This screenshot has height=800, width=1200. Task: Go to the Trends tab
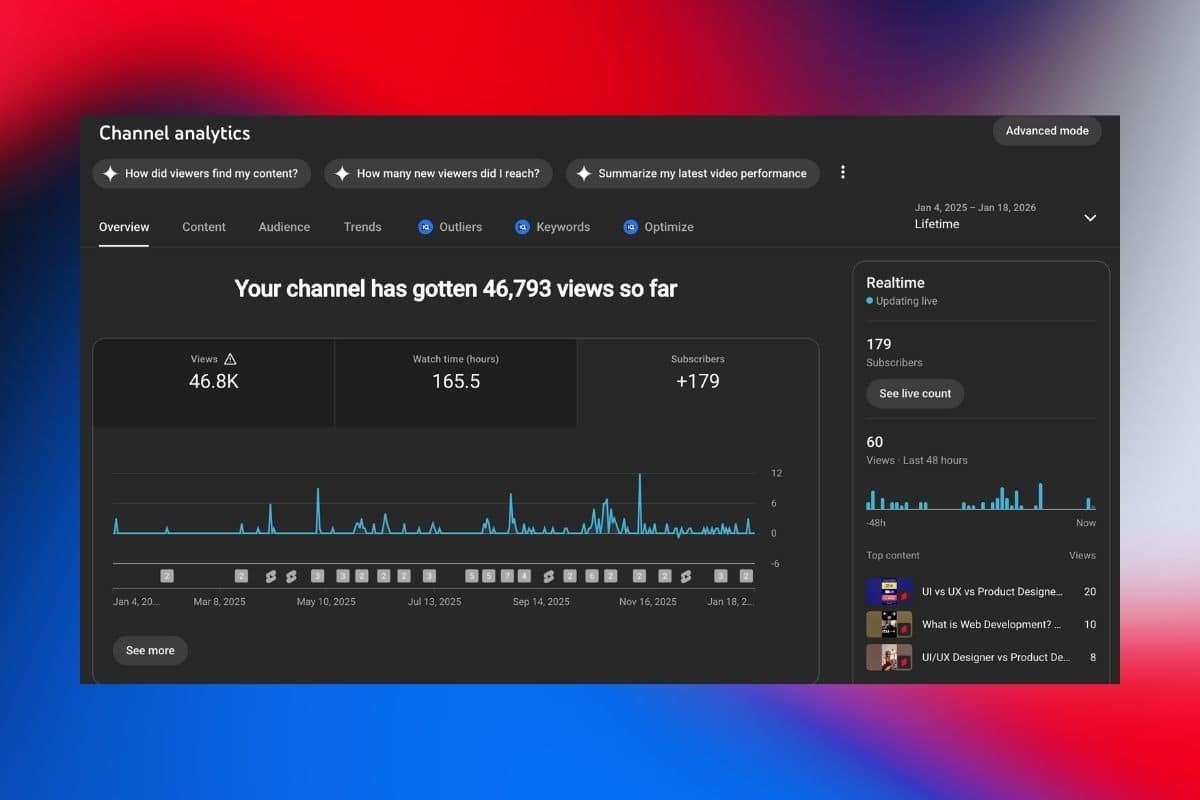coord(362,227)
